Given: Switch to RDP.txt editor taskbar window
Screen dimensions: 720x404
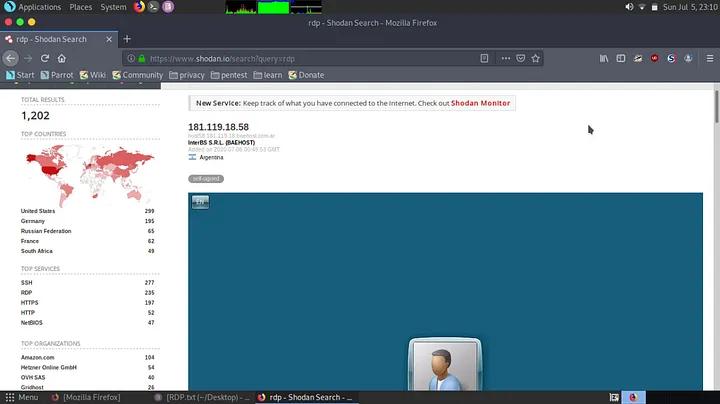Looking at the screenshot, I should pos(202,398).
